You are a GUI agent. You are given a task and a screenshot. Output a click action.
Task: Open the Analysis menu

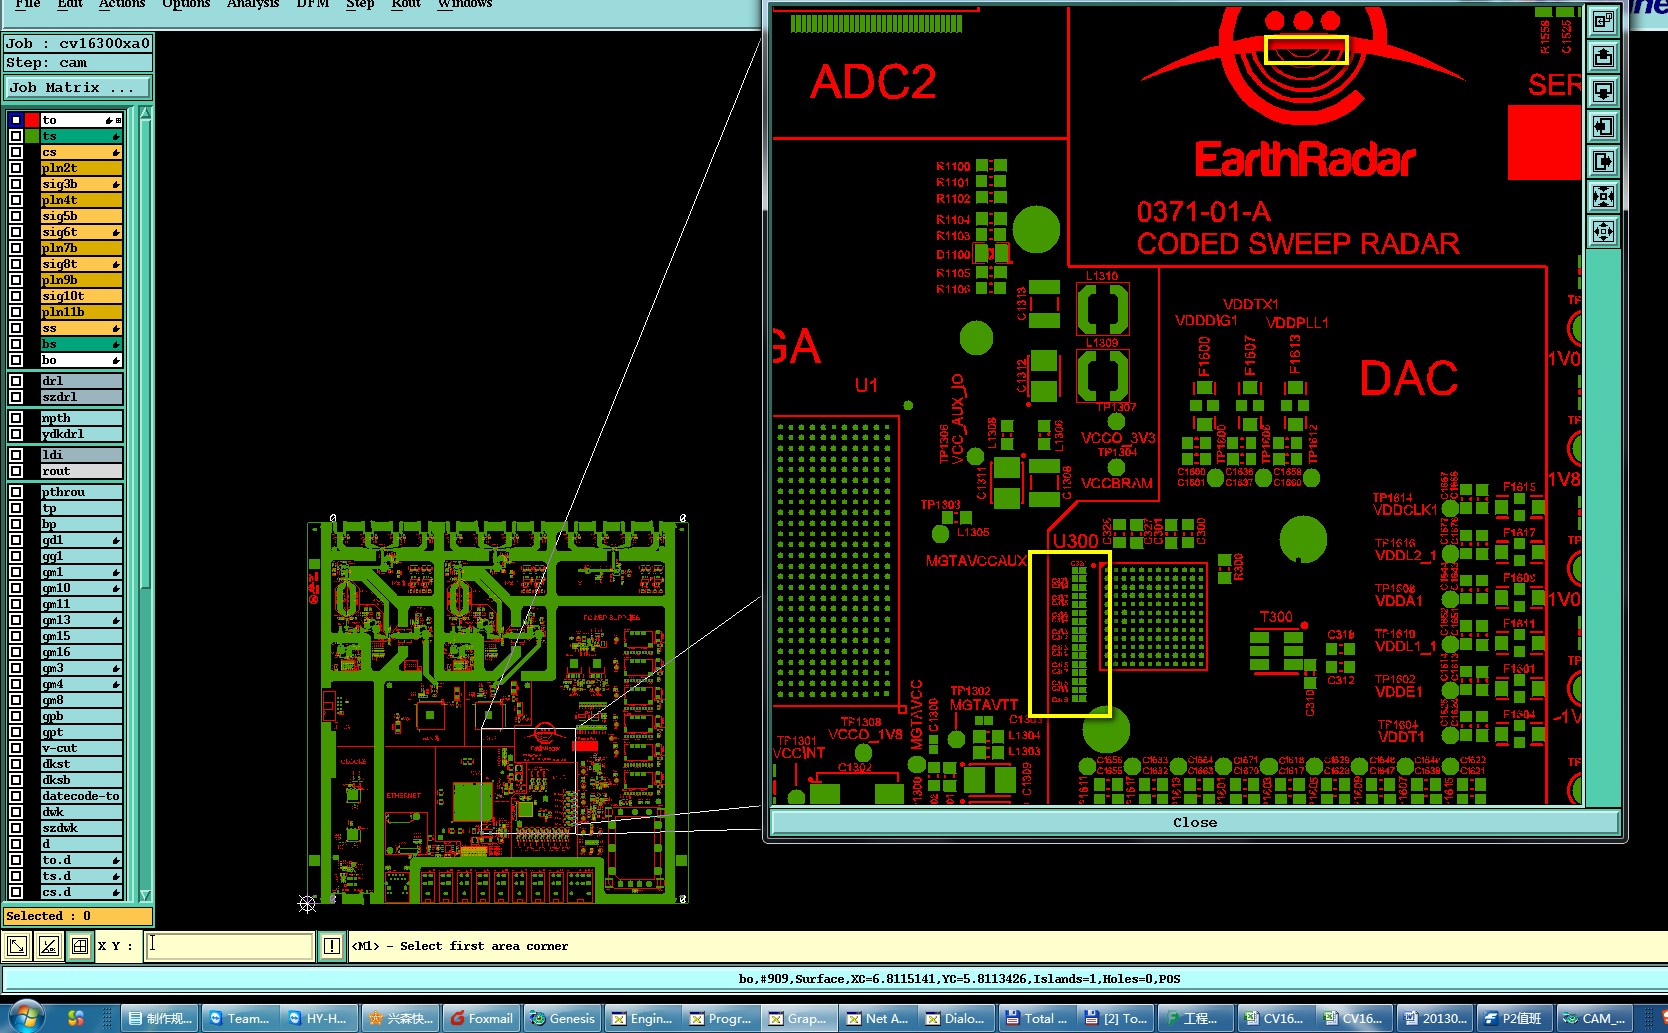click(253, 4)
